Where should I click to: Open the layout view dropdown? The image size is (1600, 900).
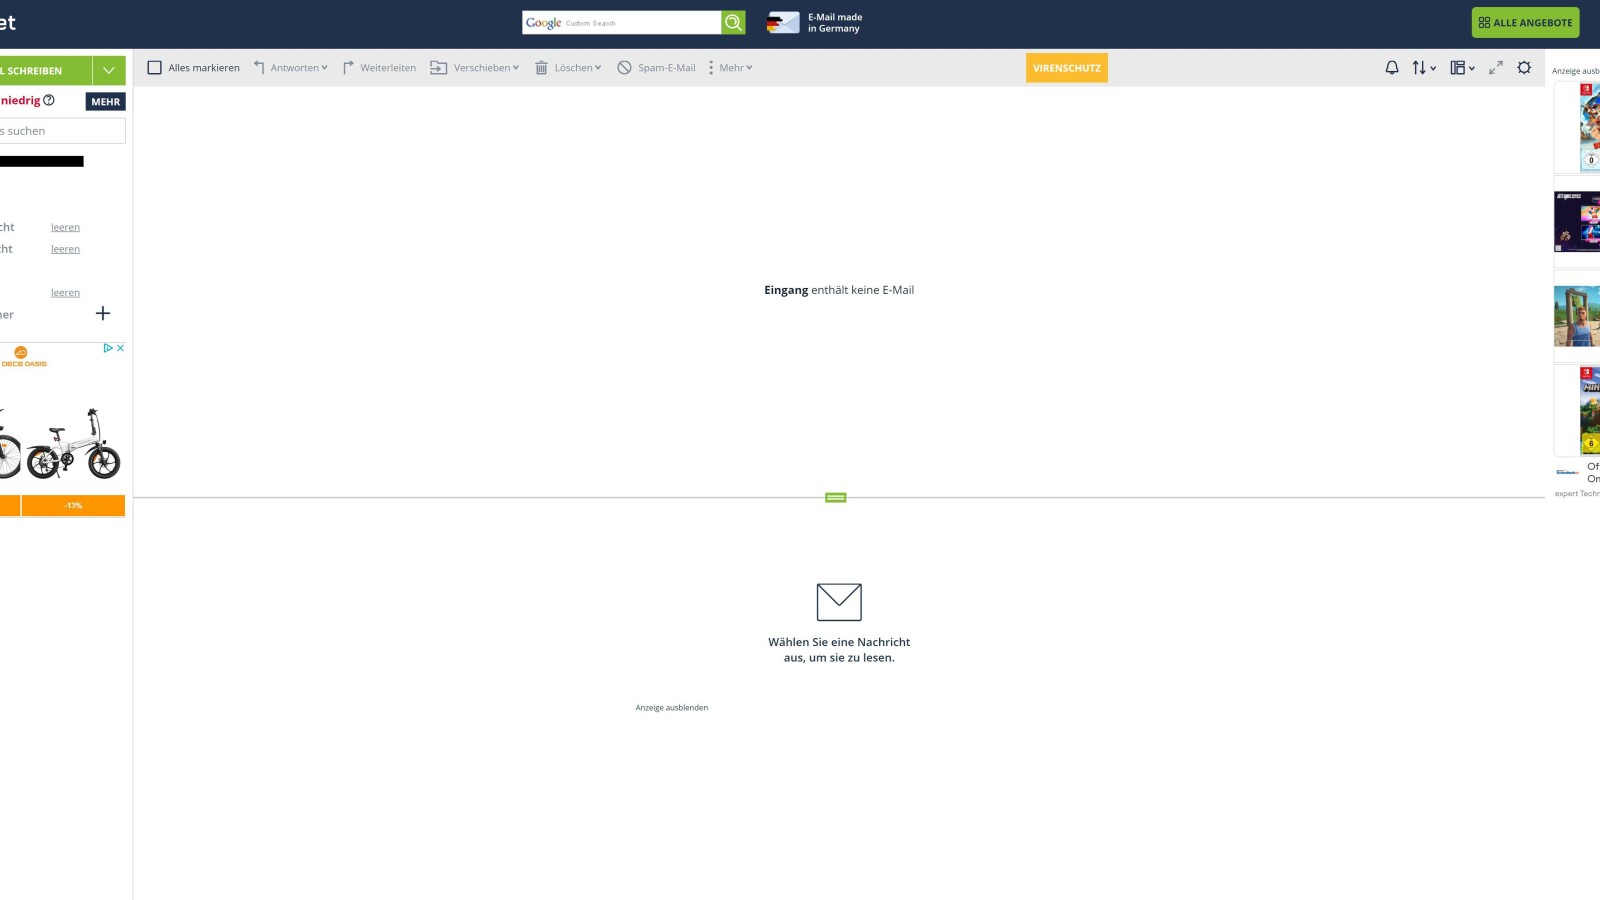1462,68
